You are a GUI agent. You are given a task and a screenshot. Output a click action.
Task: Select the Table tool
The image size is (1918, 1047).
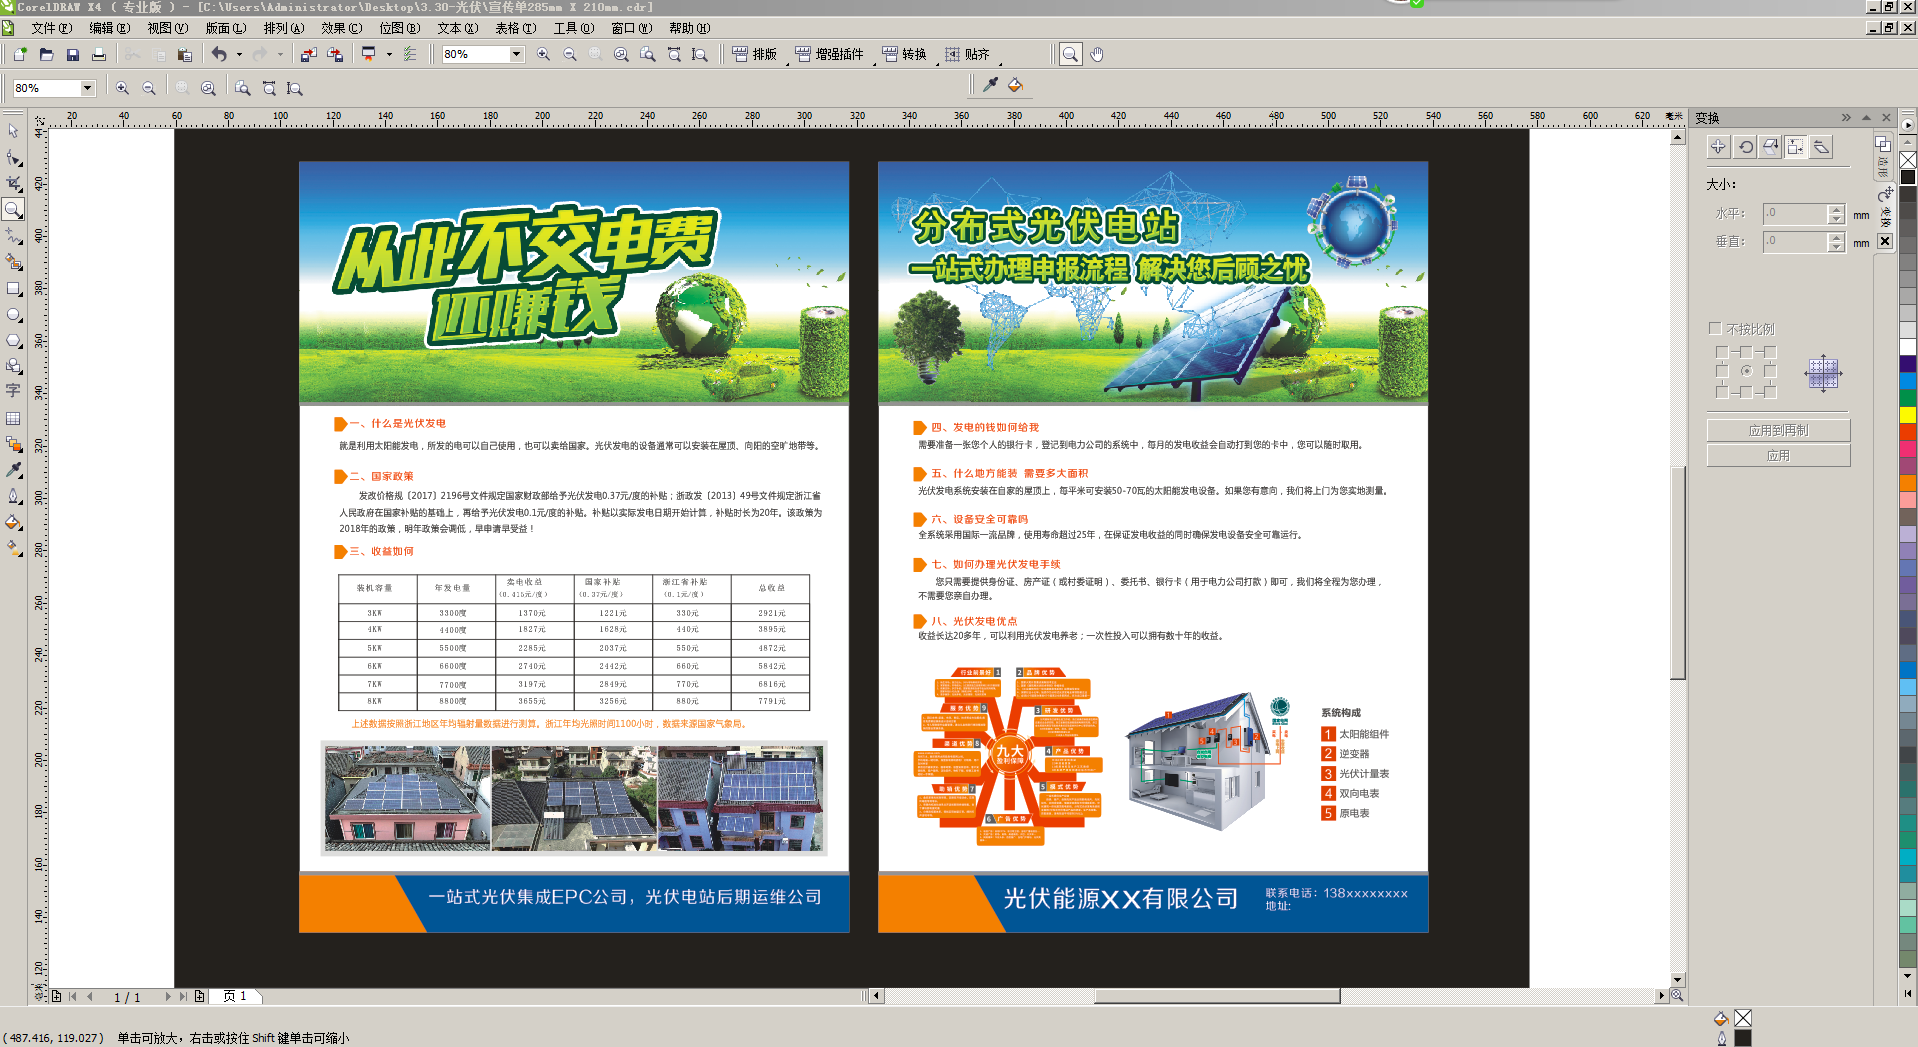click(13, 418)
